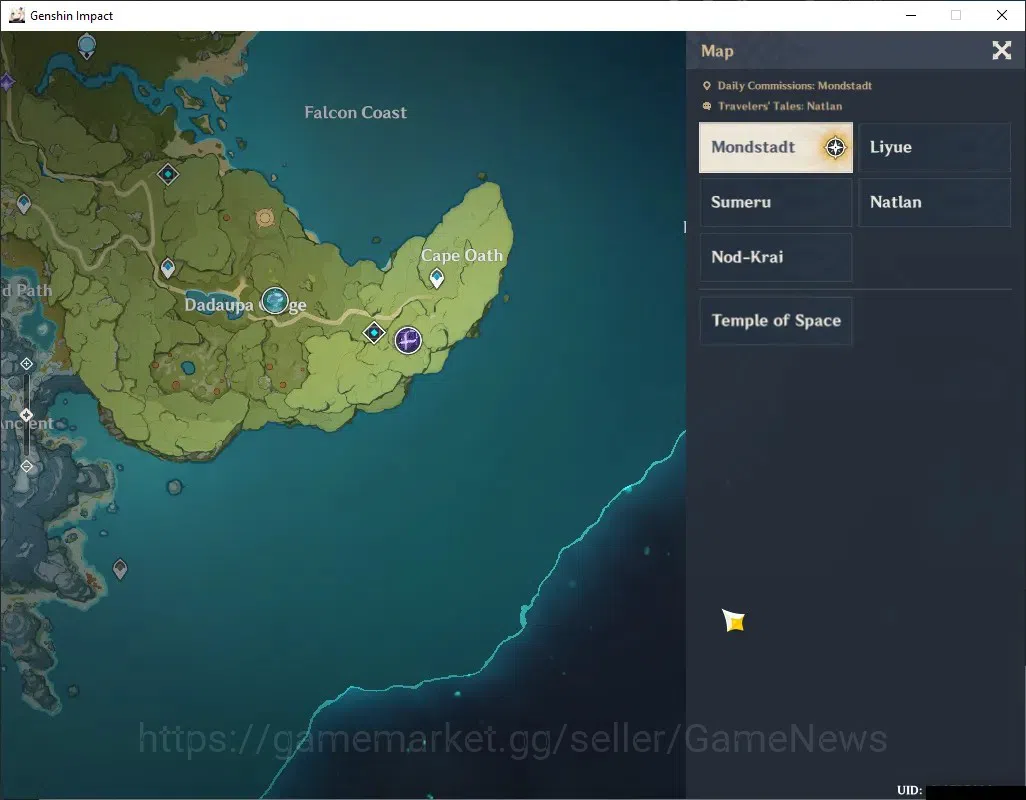Click the map zoom slider handle
The height and width of the screenshot is (800, 1026).
[26, 415]
